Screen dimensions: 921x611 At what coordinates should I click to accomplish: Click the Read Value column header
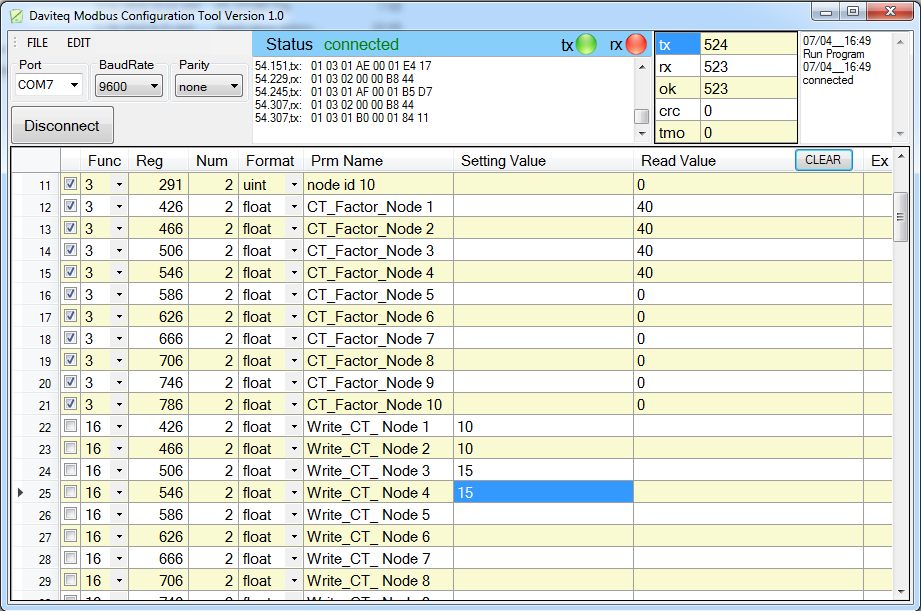pos(678,160)
